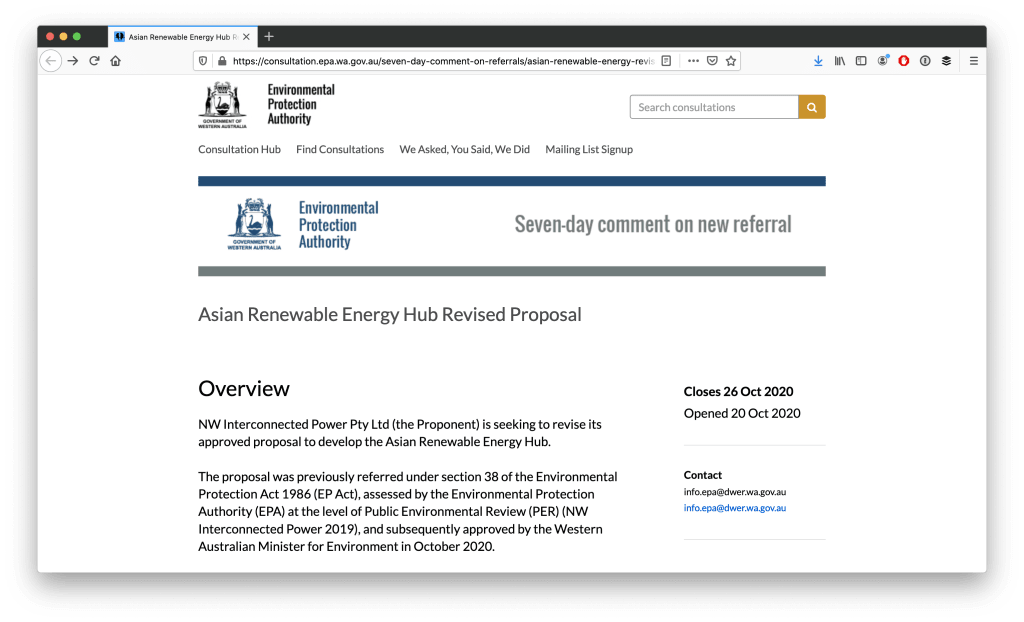The width and height of the screenshot is (1024, 622).
Task: Show site security info via padlock icon
Action: 222,61
